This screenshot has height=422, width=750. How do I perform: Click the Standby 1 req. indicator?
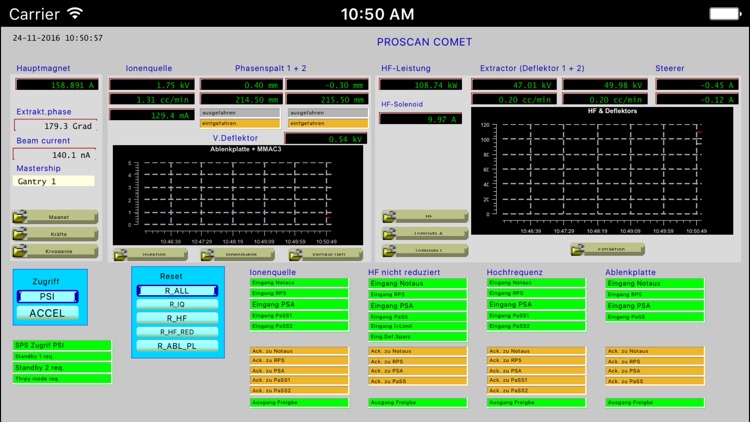point(62,356)
